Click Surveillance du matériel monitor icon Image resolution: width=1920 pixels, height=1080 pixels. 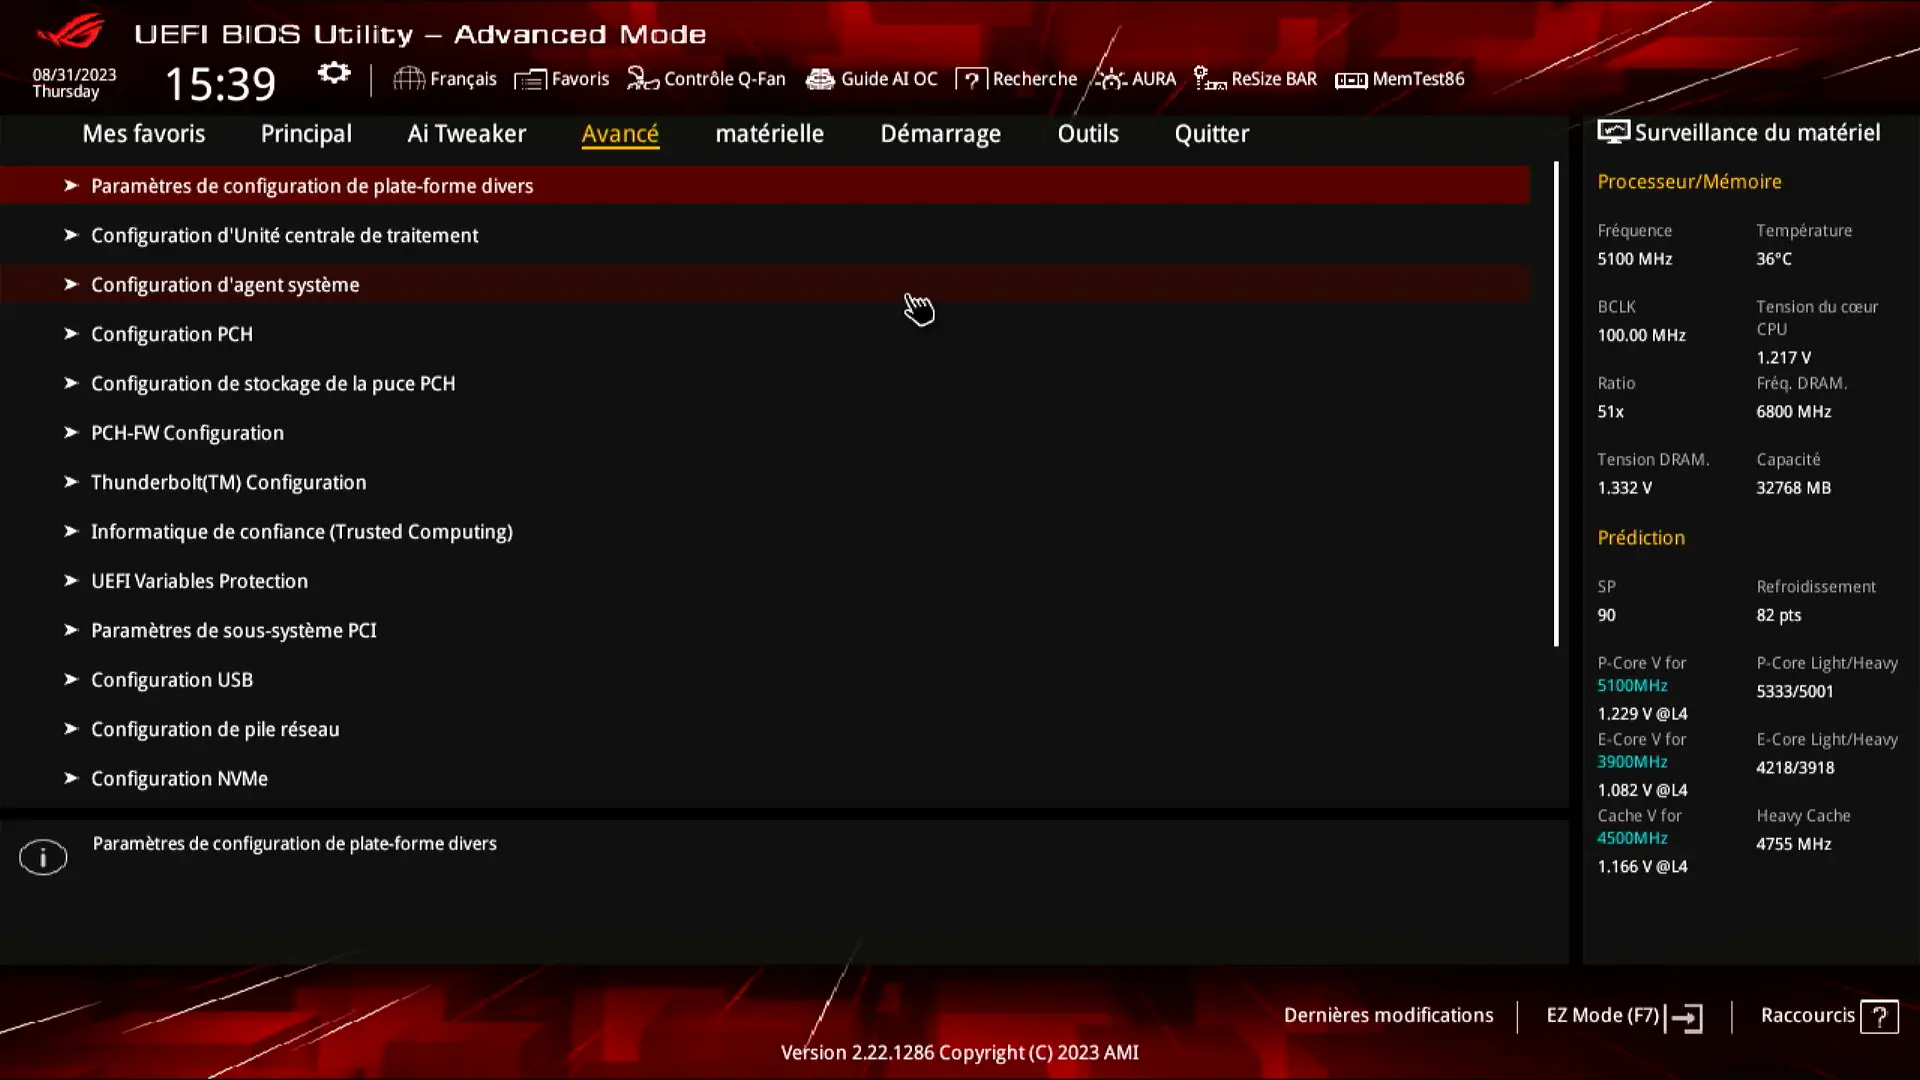point(1613,132)
